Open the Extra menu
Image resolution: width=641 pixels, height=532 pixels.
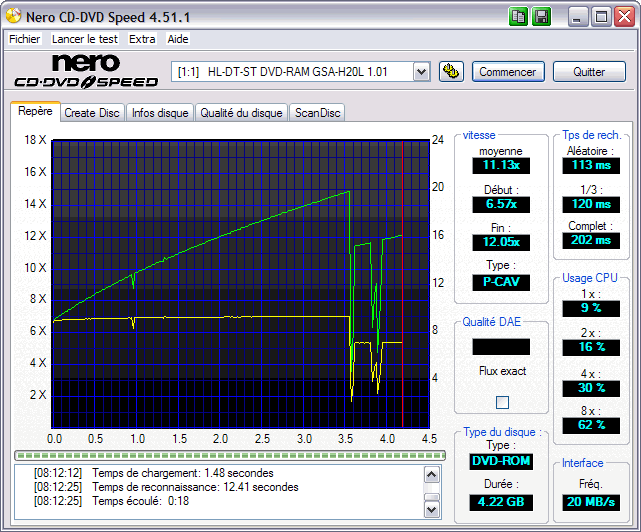tap(142, 39)
